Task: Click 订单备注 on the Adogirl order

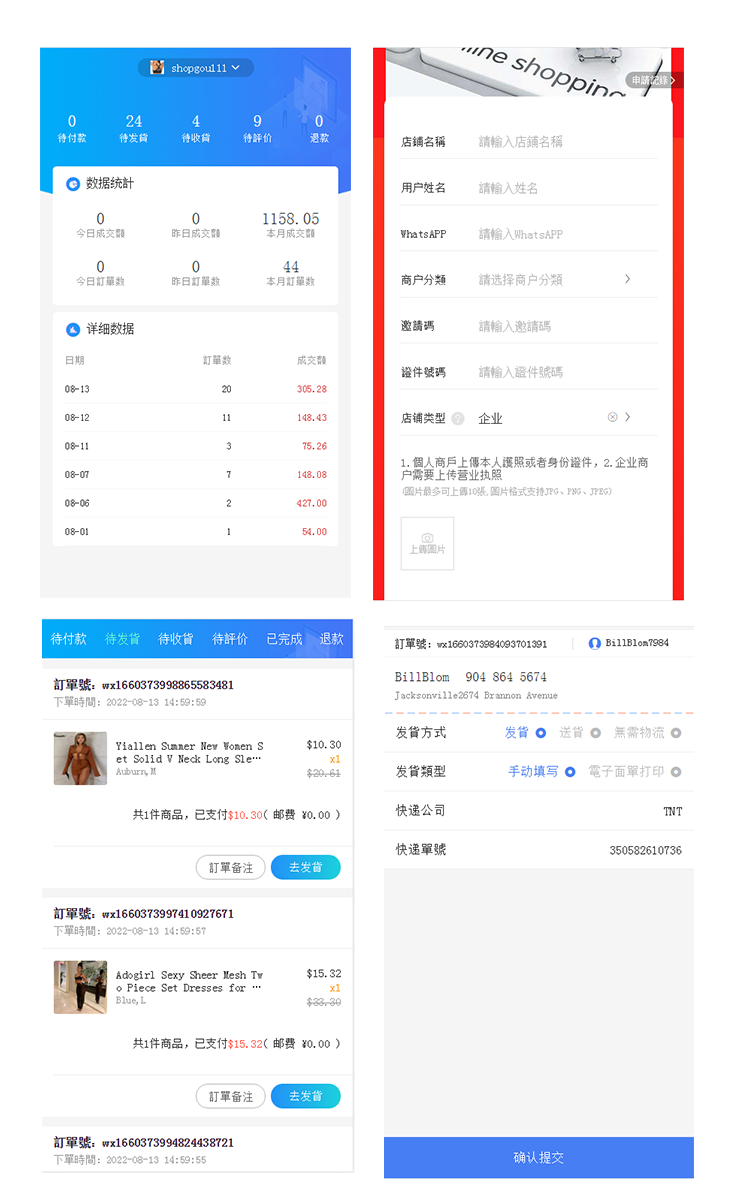Action: coord(231,1096)
